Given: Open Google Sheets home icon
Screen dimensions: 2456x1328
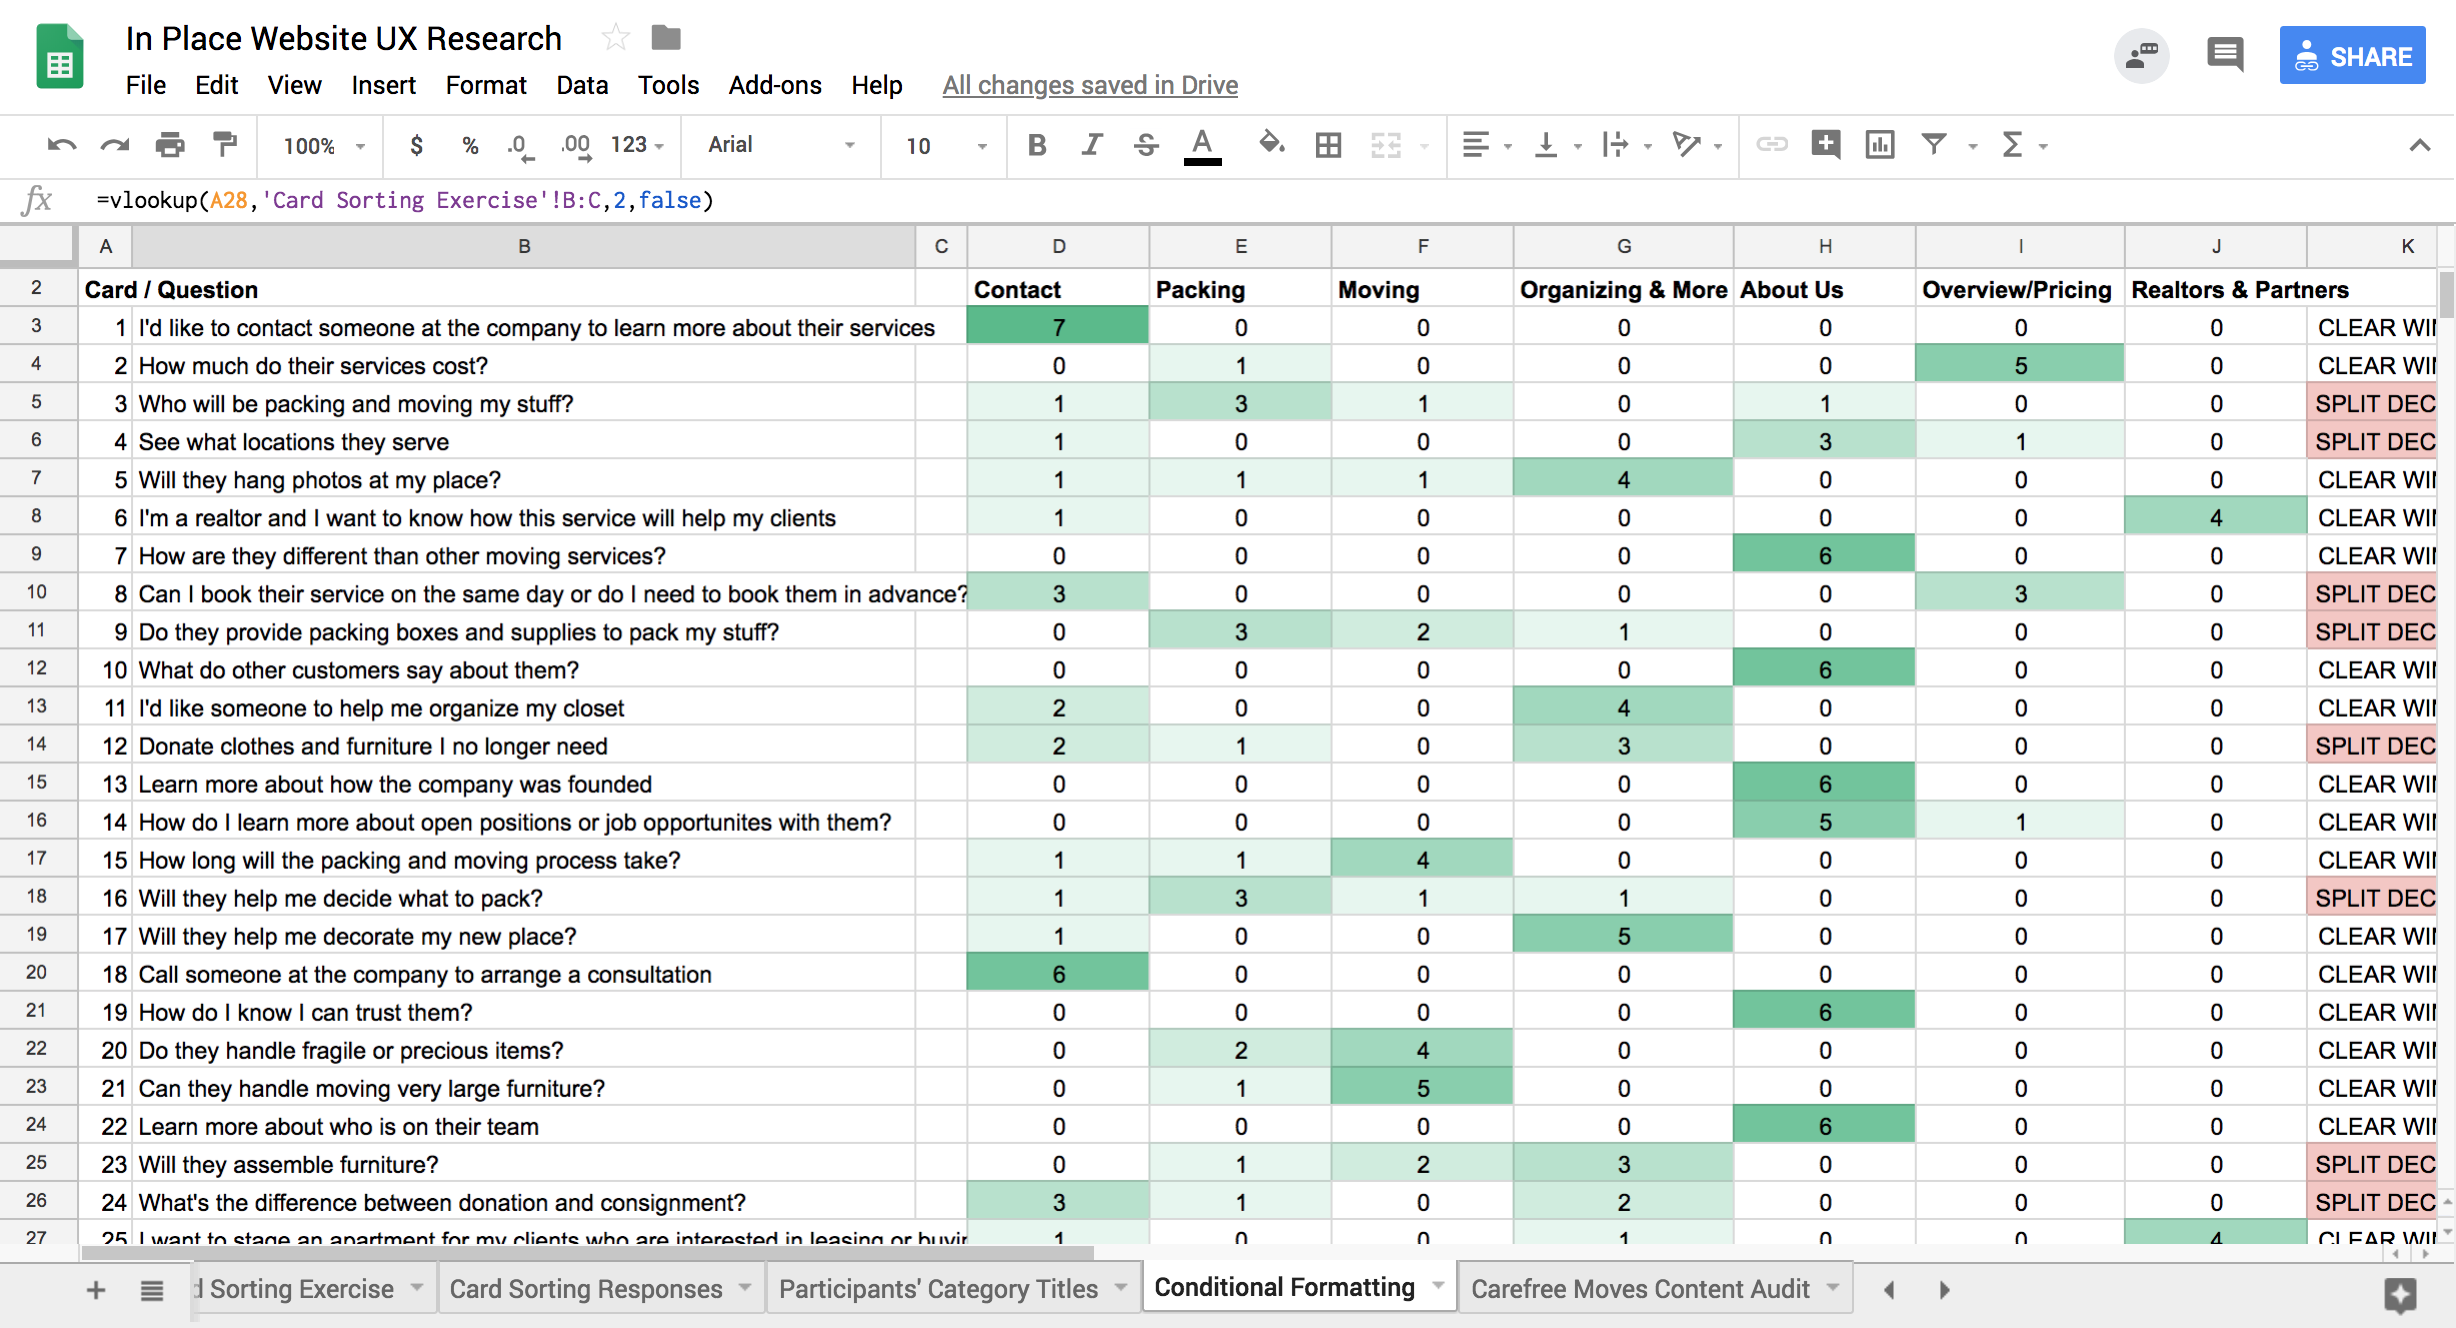Looking at the screenshot, I should click(x=60, y=56).
